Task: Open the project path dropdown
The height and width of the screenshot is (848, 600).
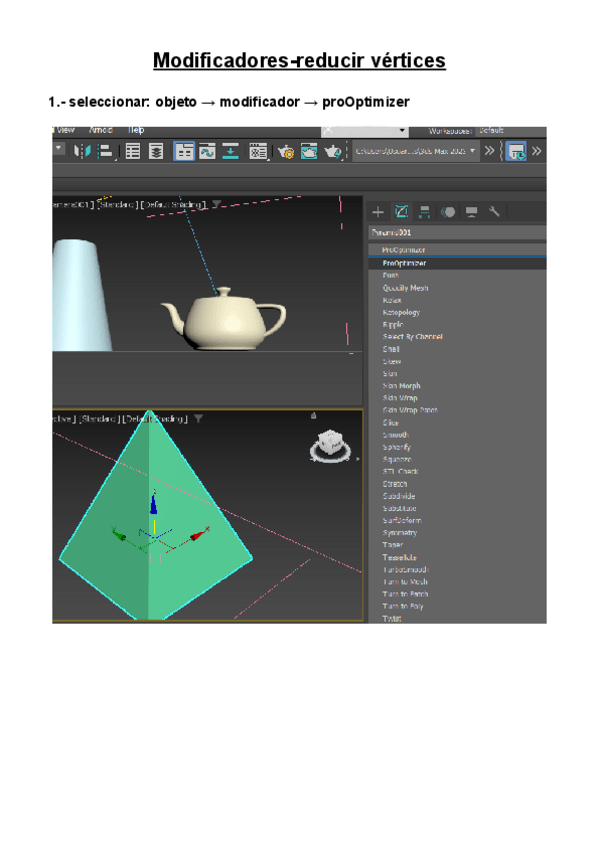Action: (414, 151)
